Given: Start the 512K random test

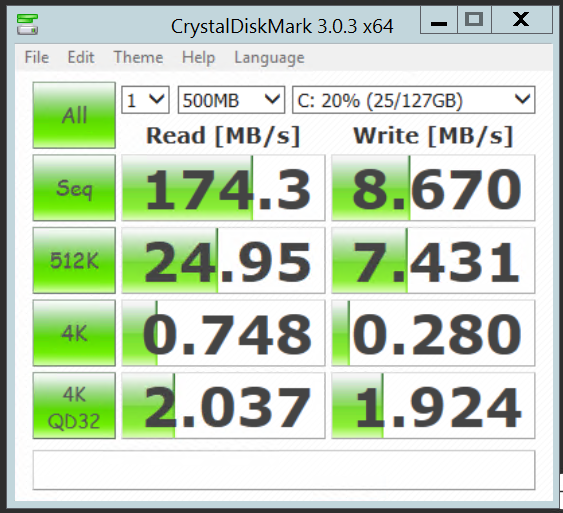Looking at the screenshot, I should tap(74, 260).
